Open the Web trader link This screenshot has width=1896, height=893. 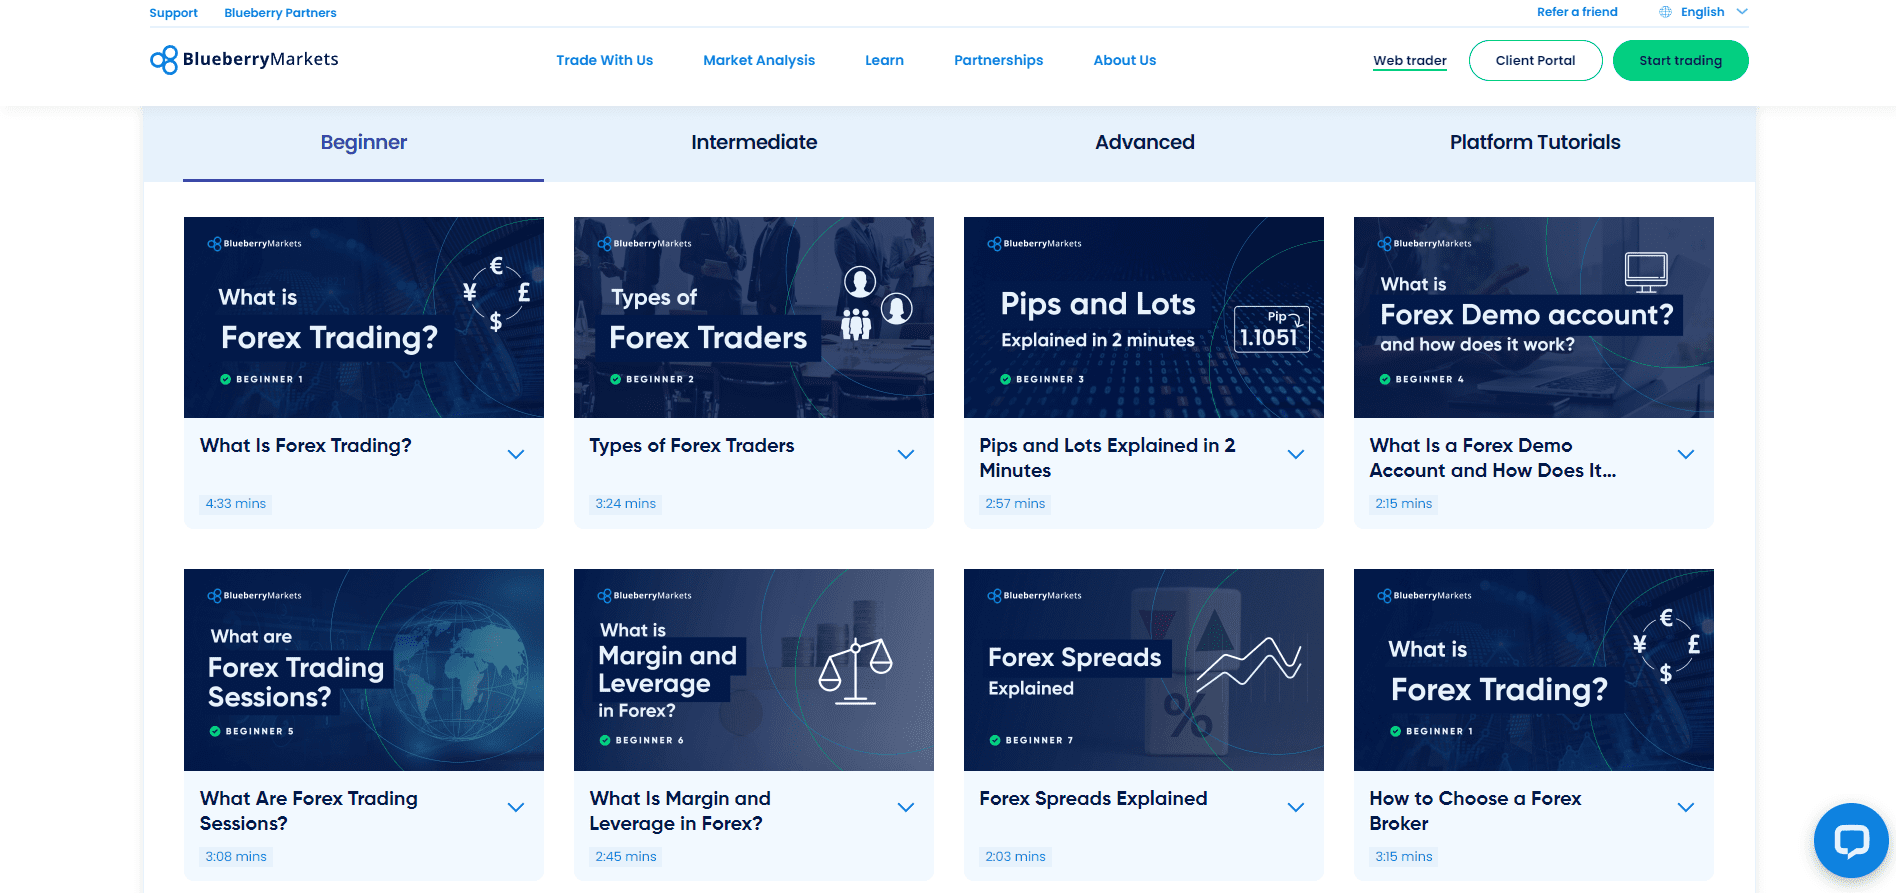coord(1409,61)
